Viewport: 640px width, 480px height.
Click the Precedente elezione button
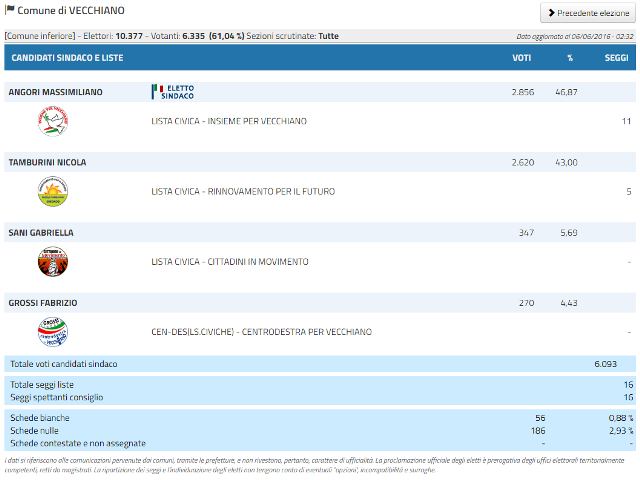pyautogui.click(x=588, y=13)
